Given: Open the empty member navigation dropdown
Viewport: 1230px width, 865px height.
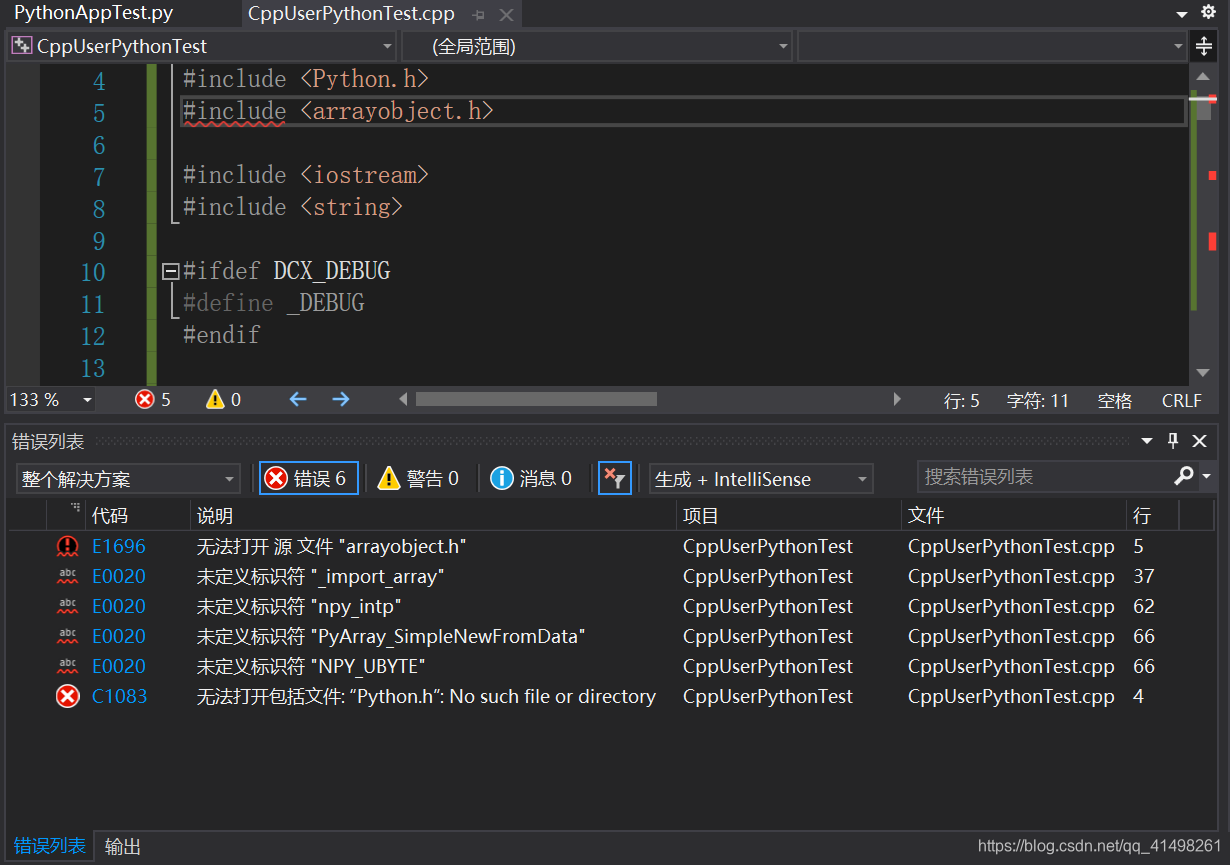Looking at the screenshot, I should (992, 46).
